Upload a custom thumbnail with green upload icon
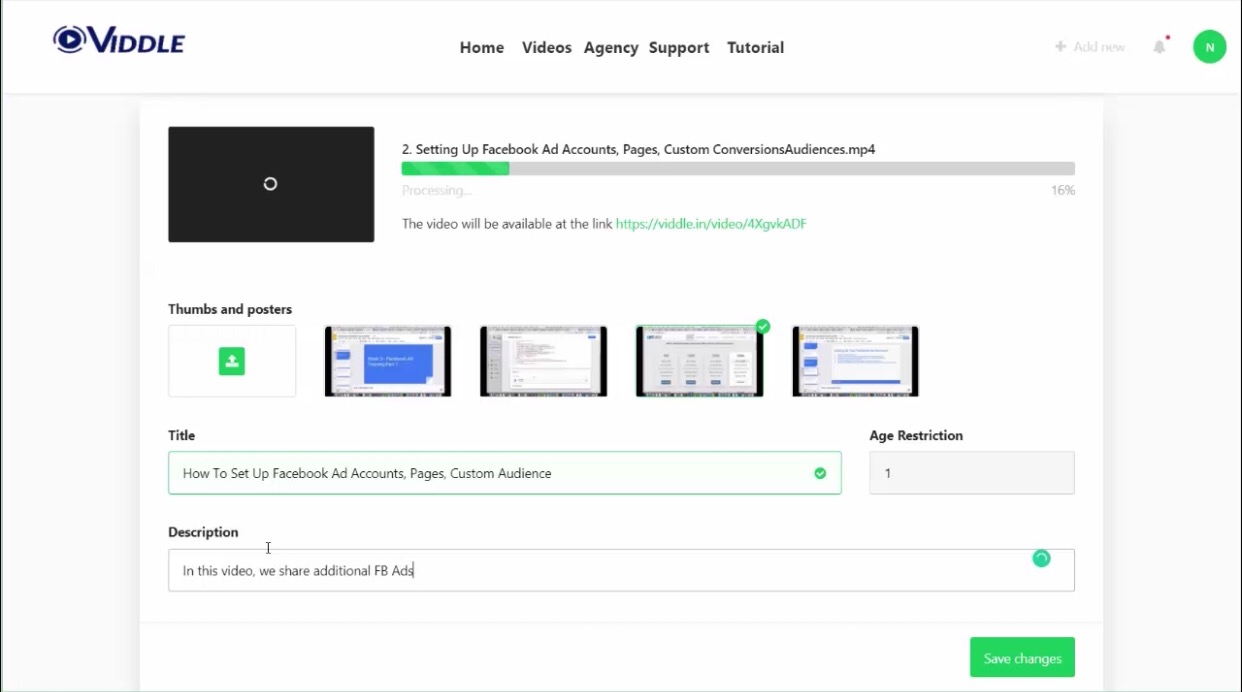The width and height of the screenshot is (1242, 692). (x=232, y=361)
